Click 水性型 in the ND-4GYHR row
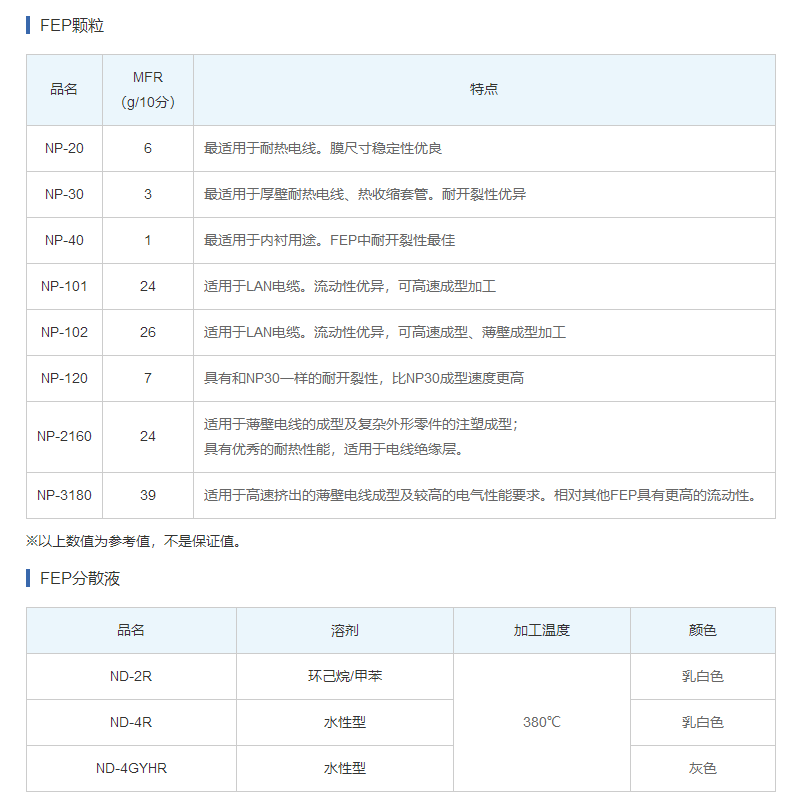The height and width of the screenshot is (800, 797). click(345, 768)
